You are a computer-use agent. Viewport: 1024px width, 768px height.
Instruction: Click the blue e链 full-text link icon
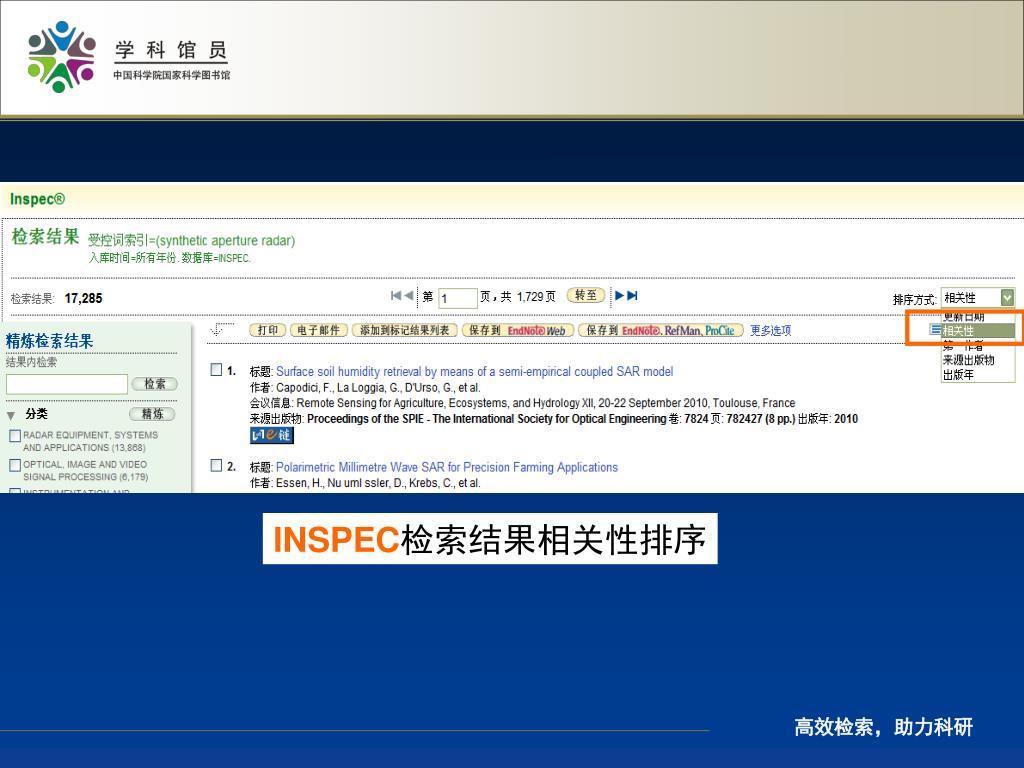point(272,435)
